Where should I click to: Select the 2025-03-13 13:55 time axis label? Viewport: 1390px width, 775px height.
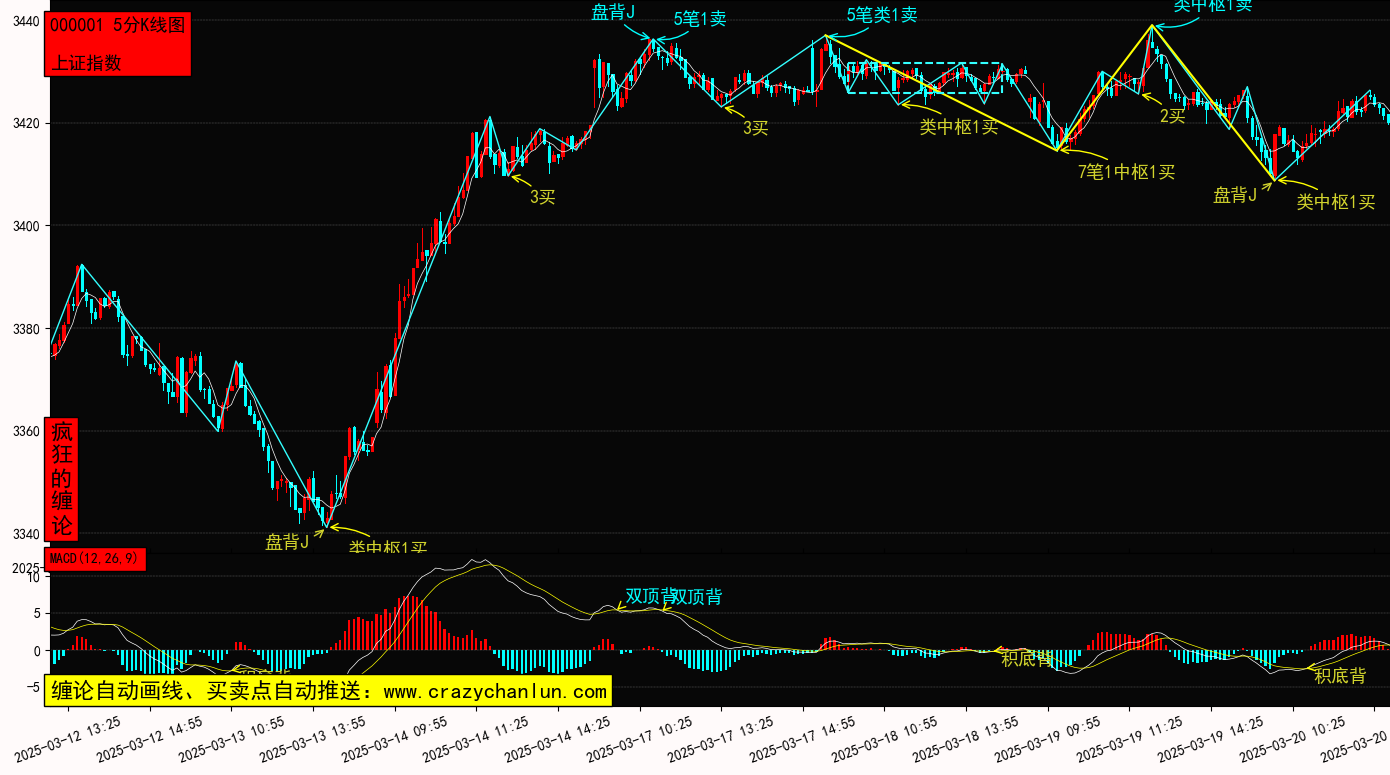(x=313, y=739)
